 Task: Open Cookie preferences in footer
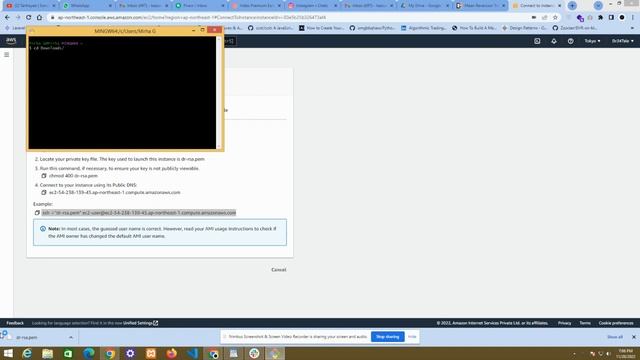tap(616, 323)
